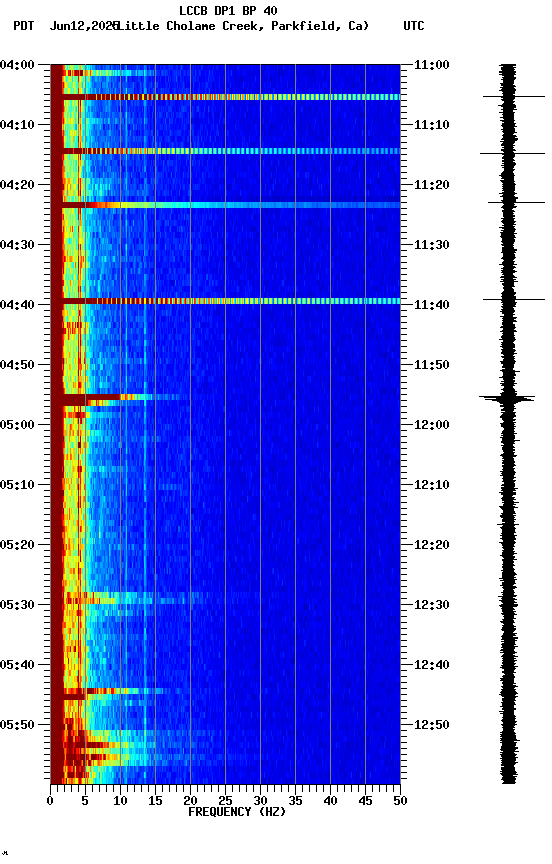This screenshot has width=552, height=864.
Task: Click the '50' Hz frequency axis label
Action: click(x=400, y=801)
